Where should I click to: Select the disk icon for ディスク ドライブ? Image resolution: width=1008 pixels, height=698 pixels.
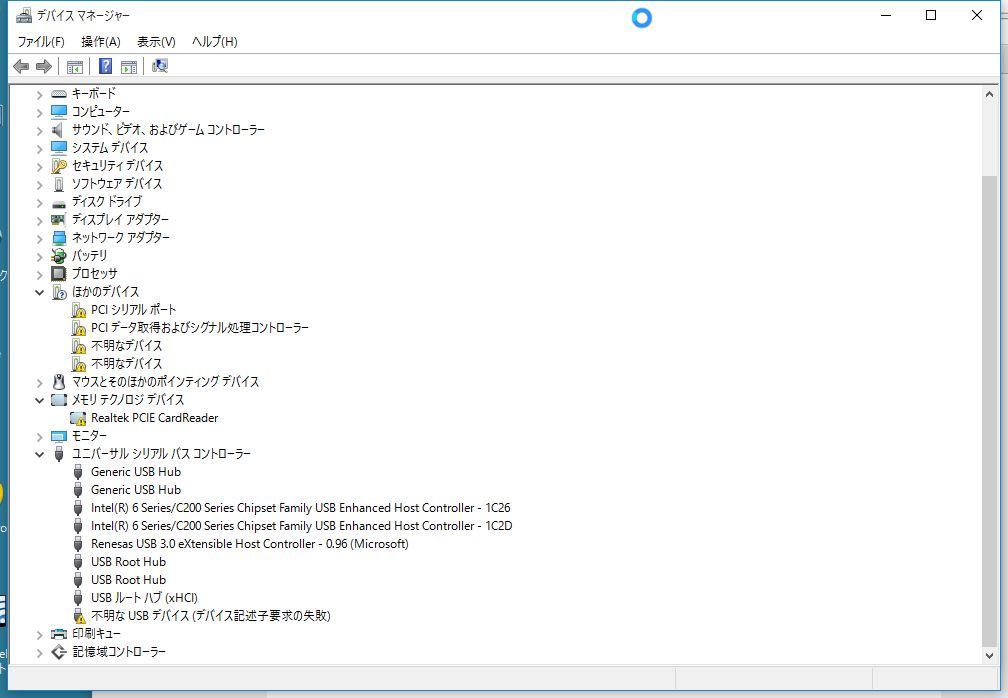[x=58, y=203]
